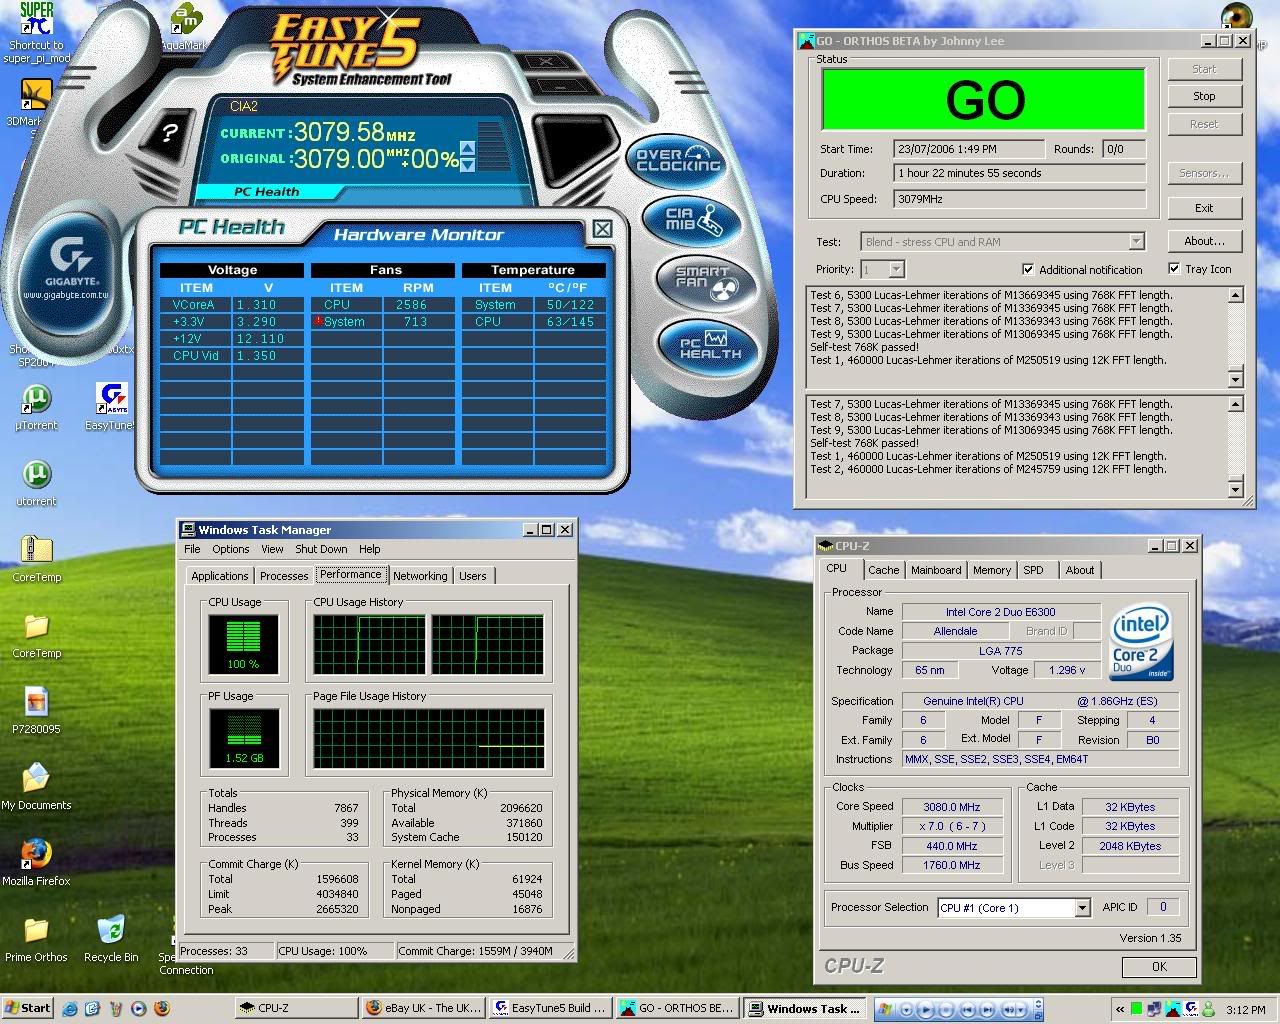Open the Priority dropdown in ORTHOS
This screenshot has width=1280, height=1024.
click(x=897, y=269)
